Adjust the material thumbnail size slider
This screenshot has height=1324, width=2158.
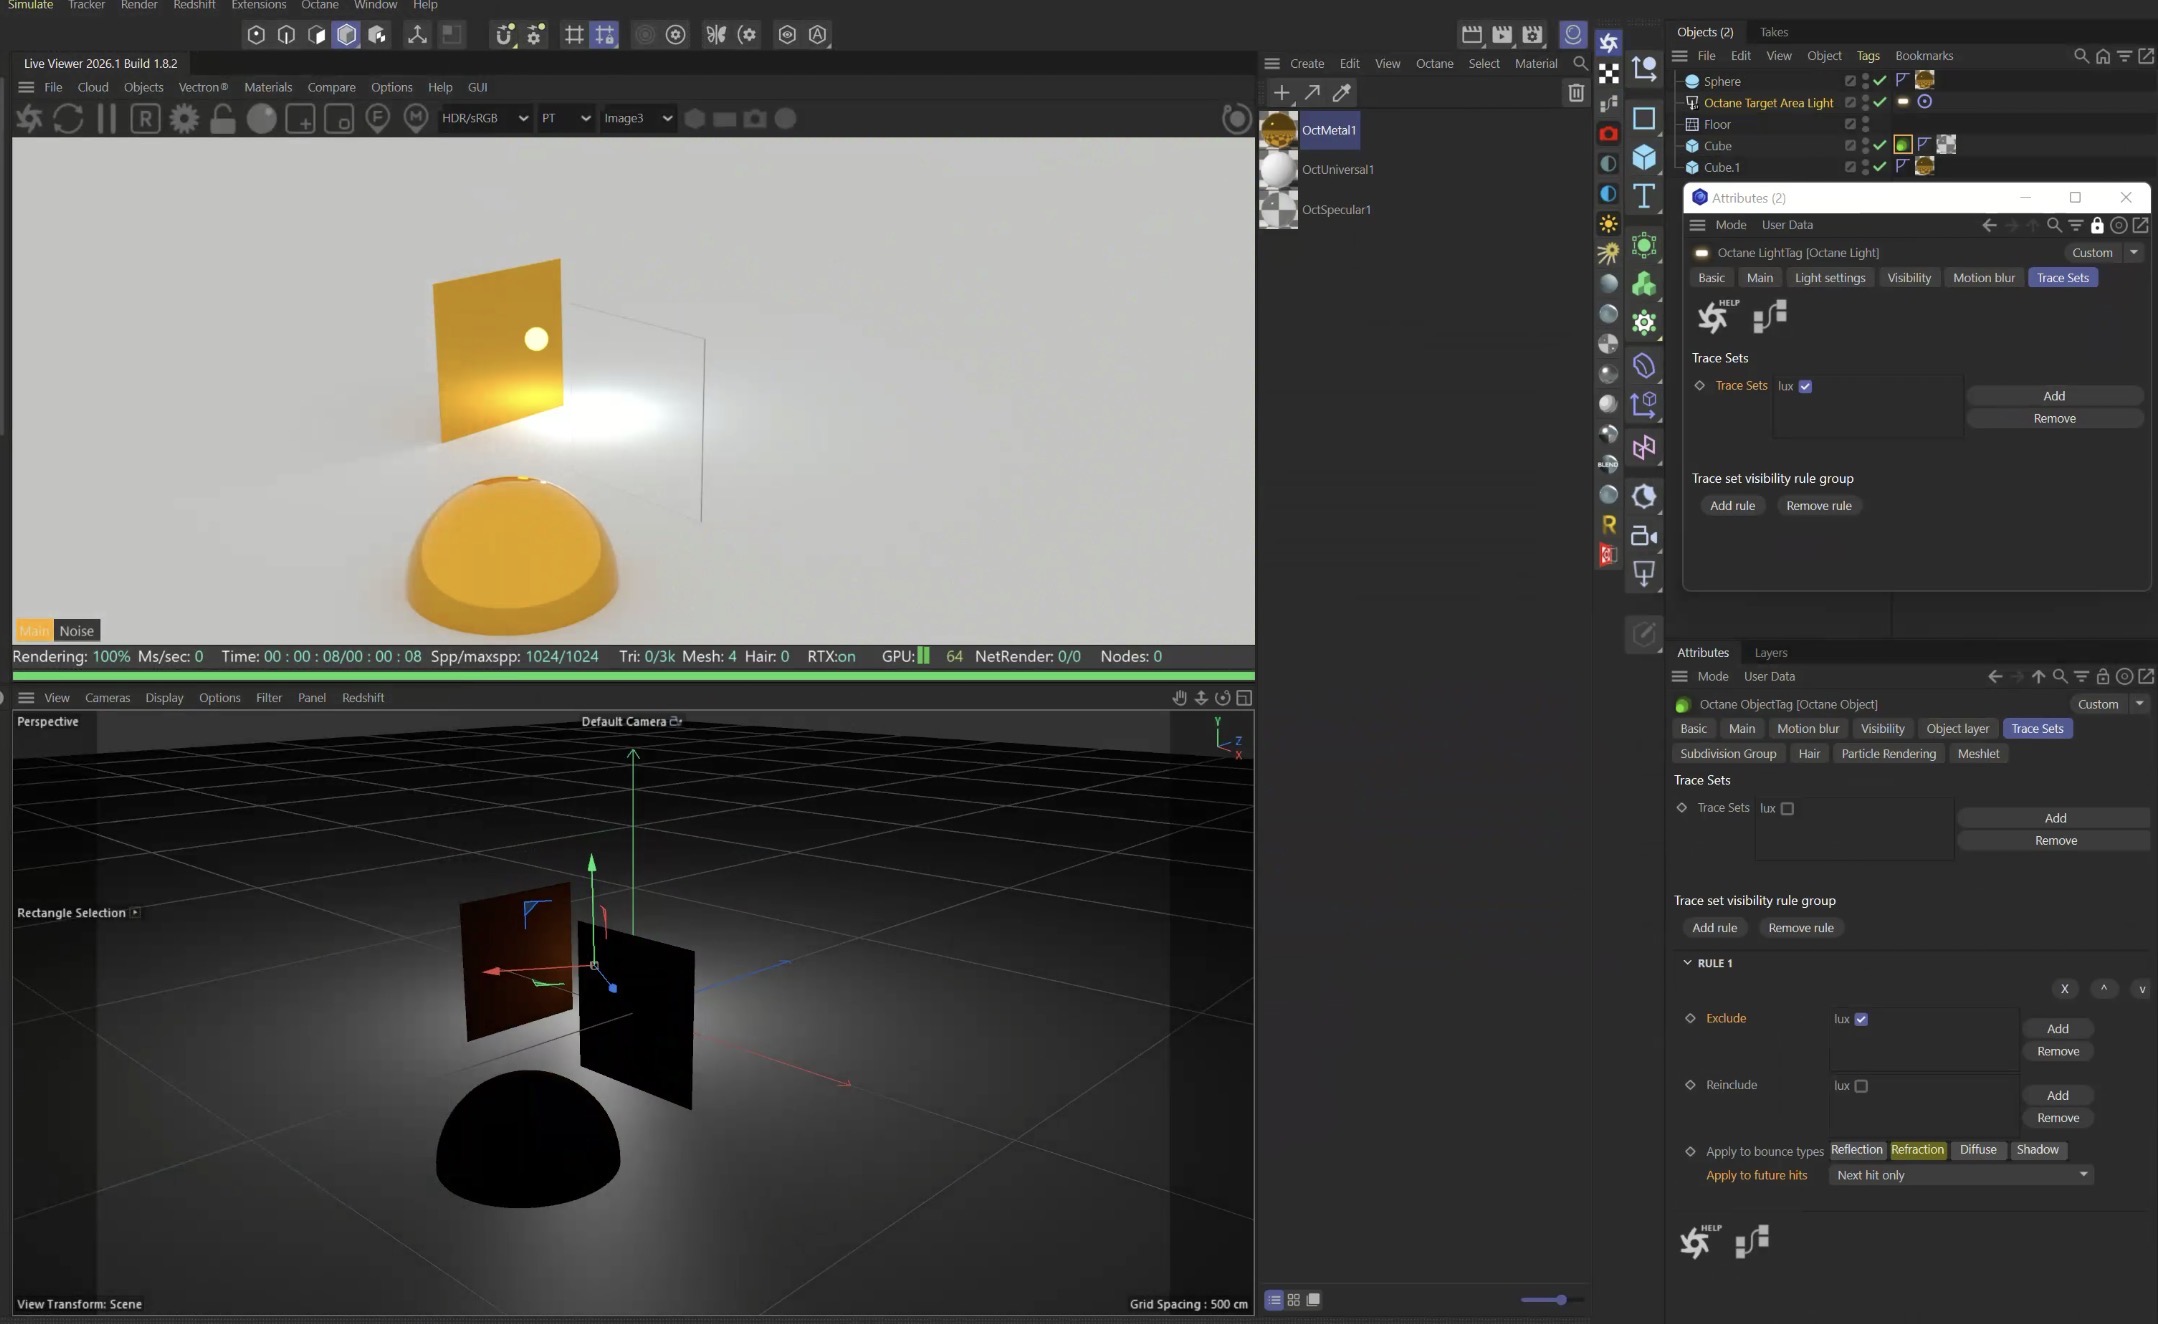click(x=1560, y=1300)
